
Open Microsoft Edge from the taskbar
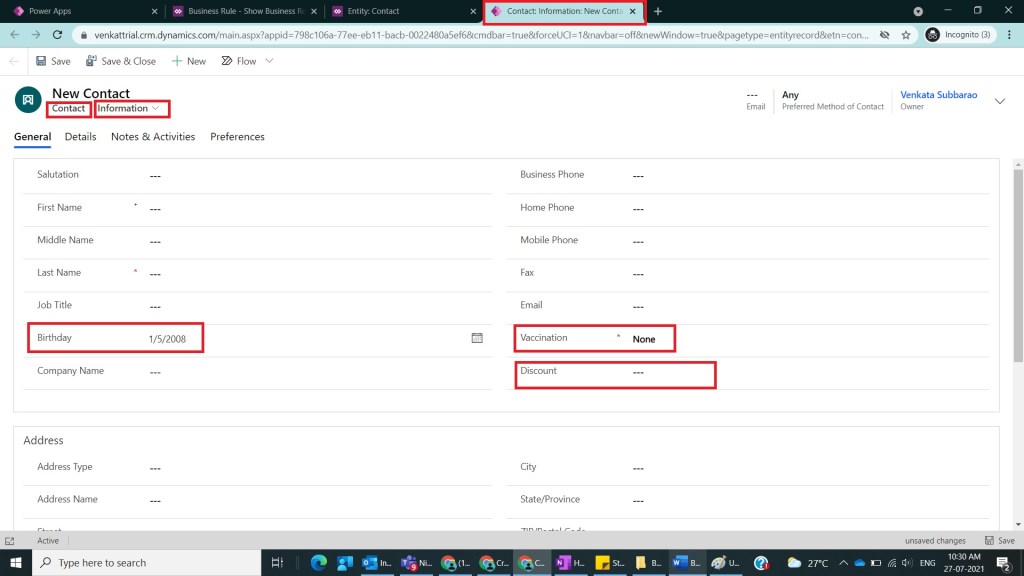tap(319, 563)
